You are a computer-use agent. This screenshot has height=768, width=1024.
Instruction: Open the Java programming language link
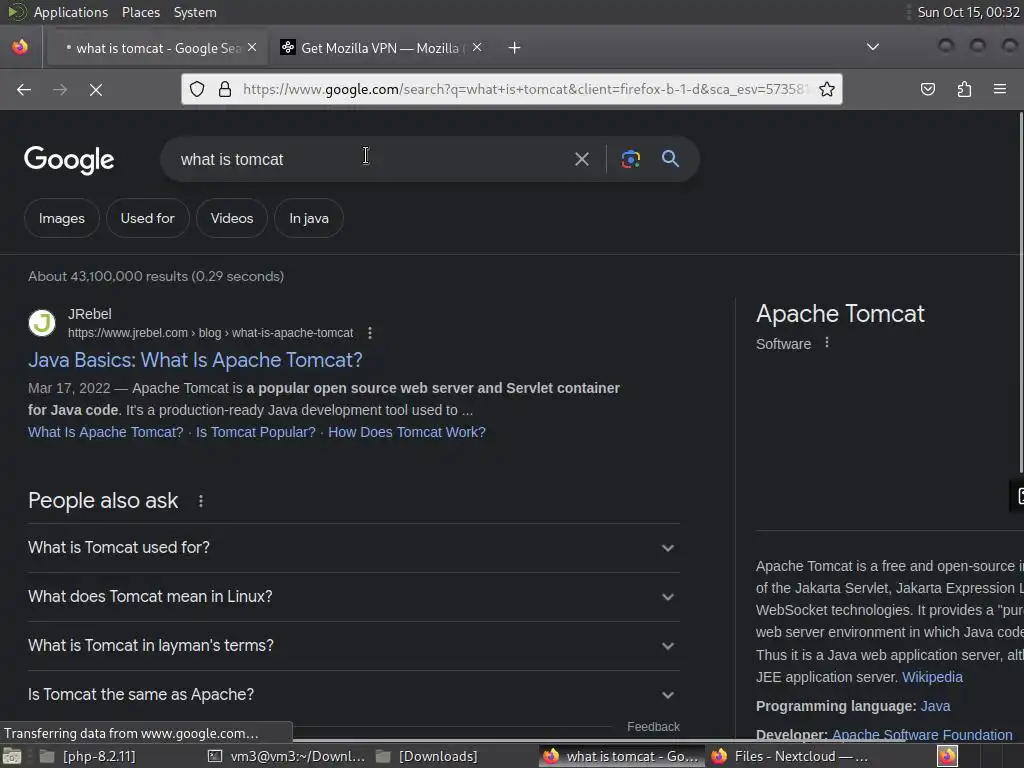935,707
